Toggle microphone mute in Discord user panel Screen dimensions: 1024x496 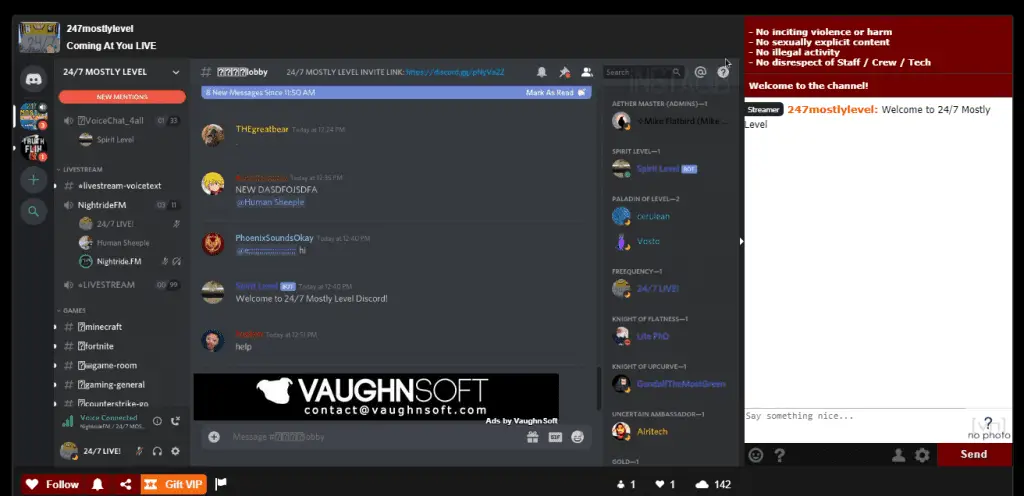point(139,451)
